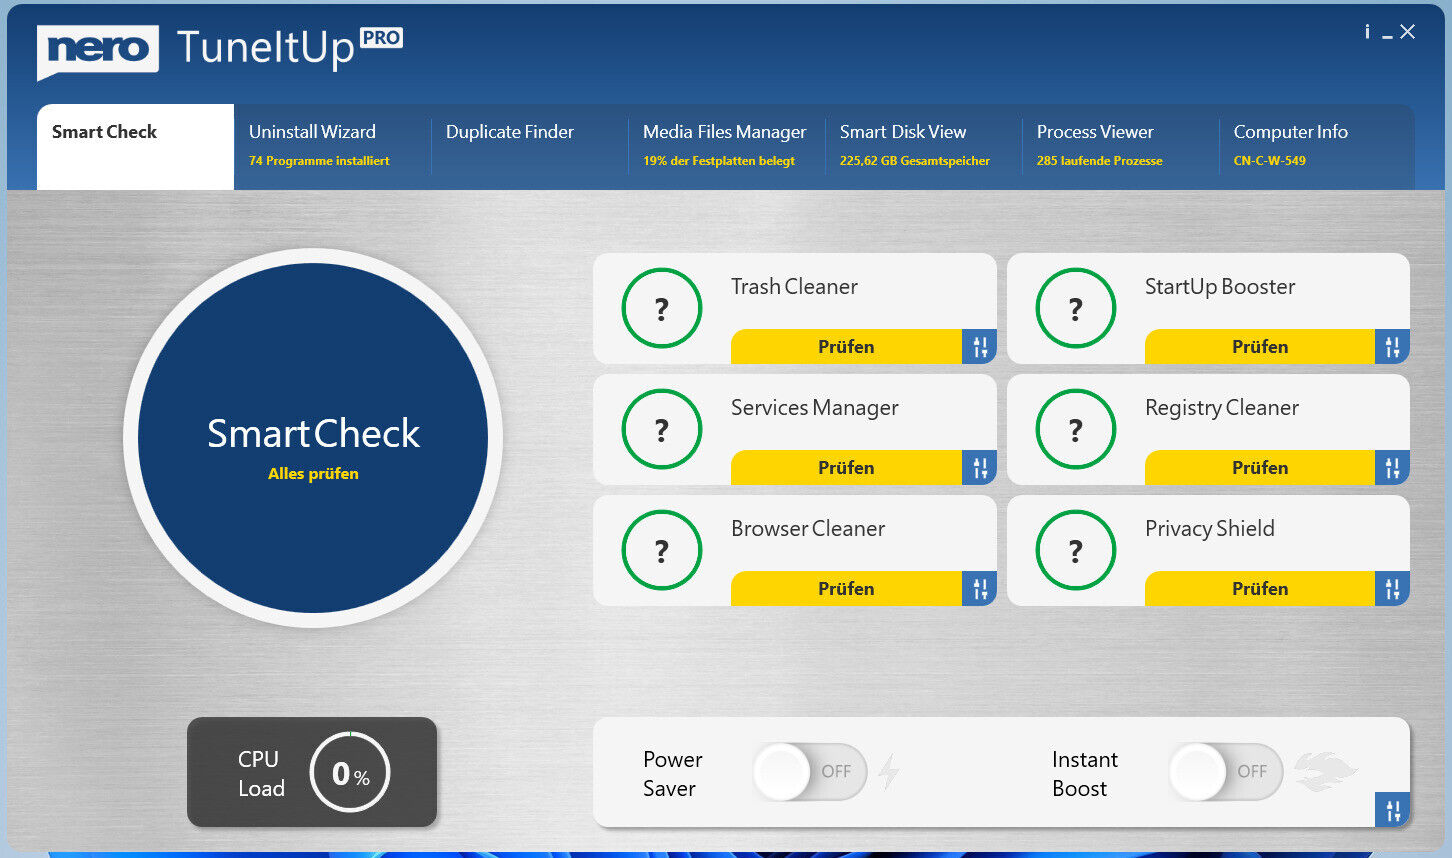Open Power Saver and Instant Boost settings icon
The height and width of the screenshot is (858, 1452).
(x=1392, y=809)
